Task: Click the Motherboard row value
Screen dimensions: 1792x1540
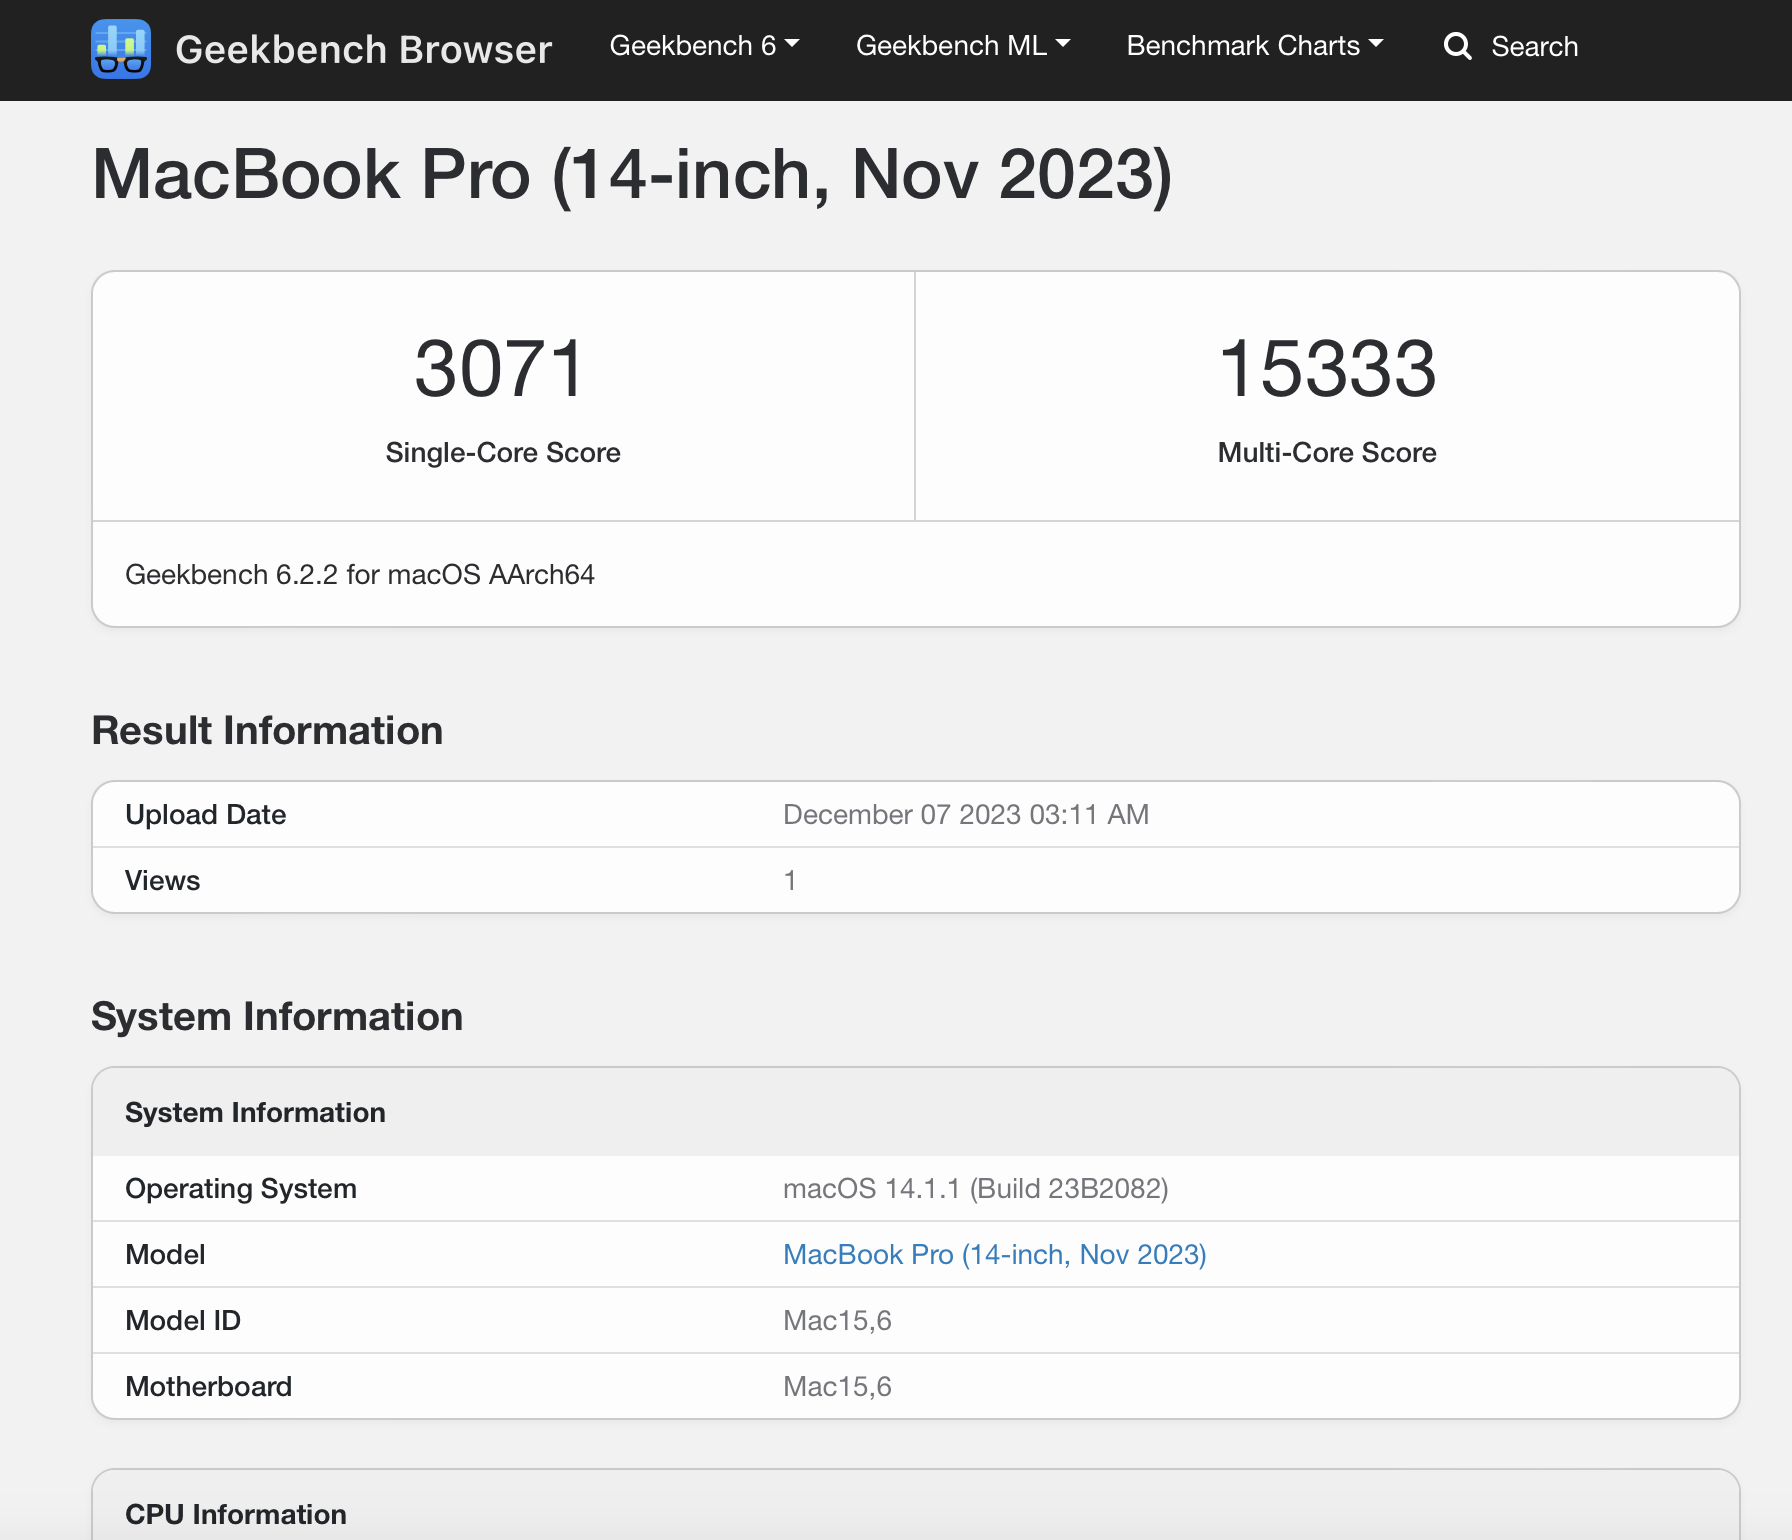Action: (837, 1387)
